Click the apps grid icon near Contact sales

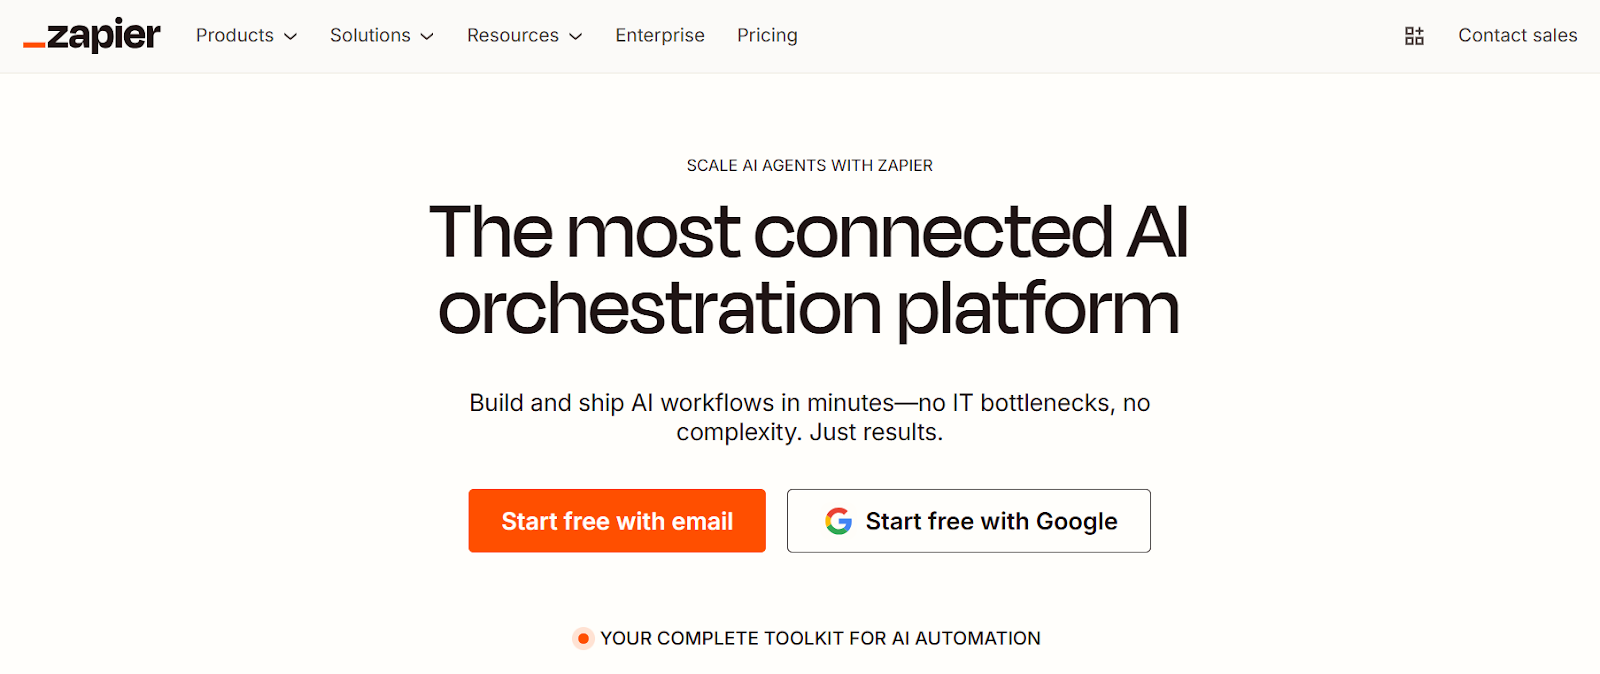pos(1414,35)
